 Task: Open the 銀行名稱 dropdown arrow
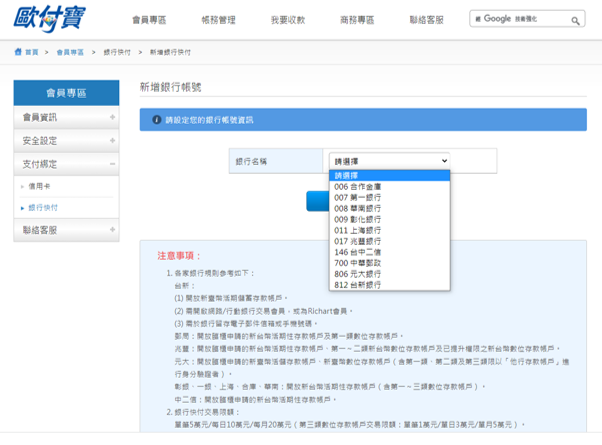pyautogui.click(x=444, y=161)
